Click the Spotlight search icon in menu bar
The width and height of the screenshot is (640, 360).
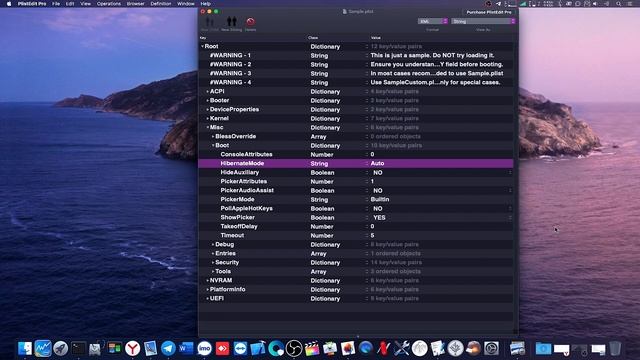619,4
